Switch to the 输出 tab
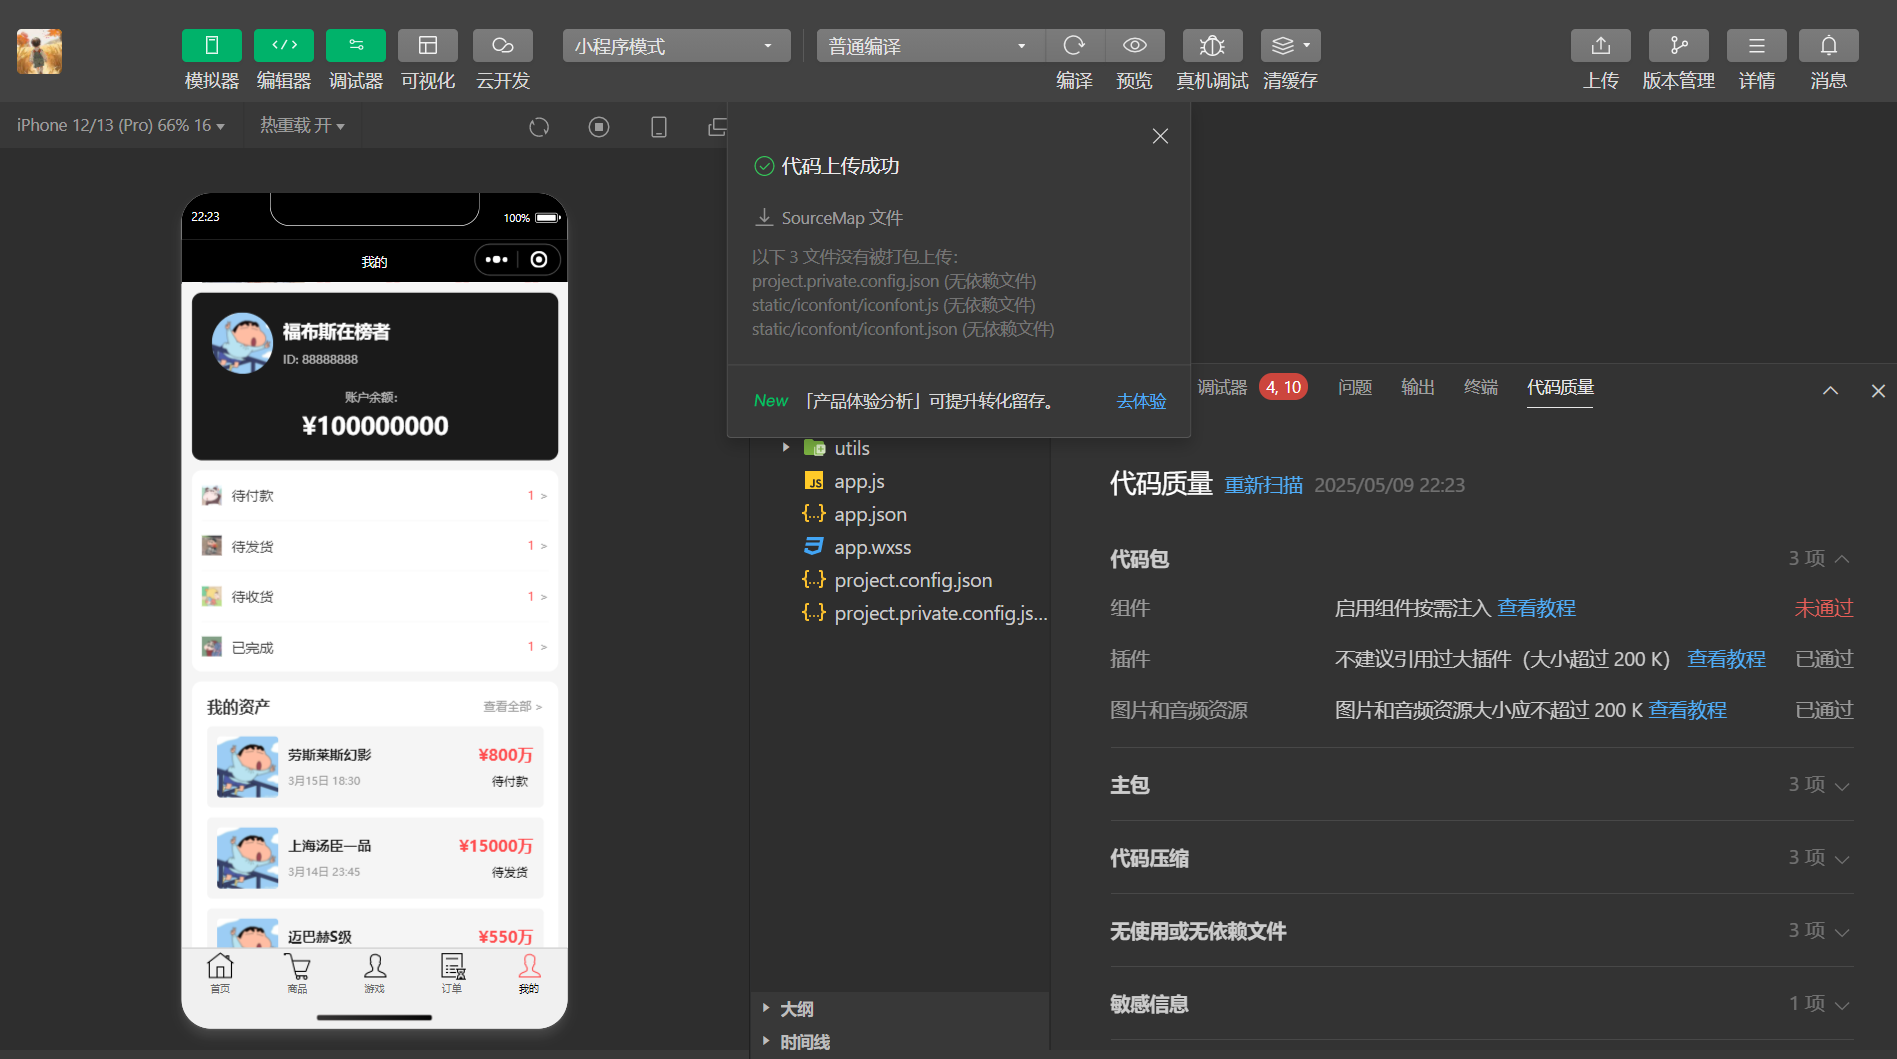Viewport: 1897px width, 1059px height. coord(1418,387)
